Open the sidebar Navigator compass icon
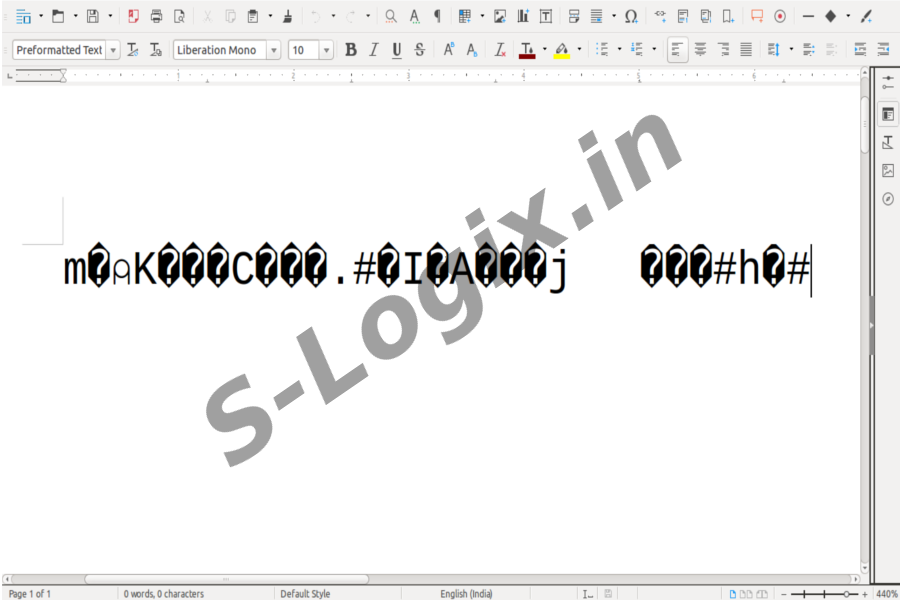 pos(888,199)
